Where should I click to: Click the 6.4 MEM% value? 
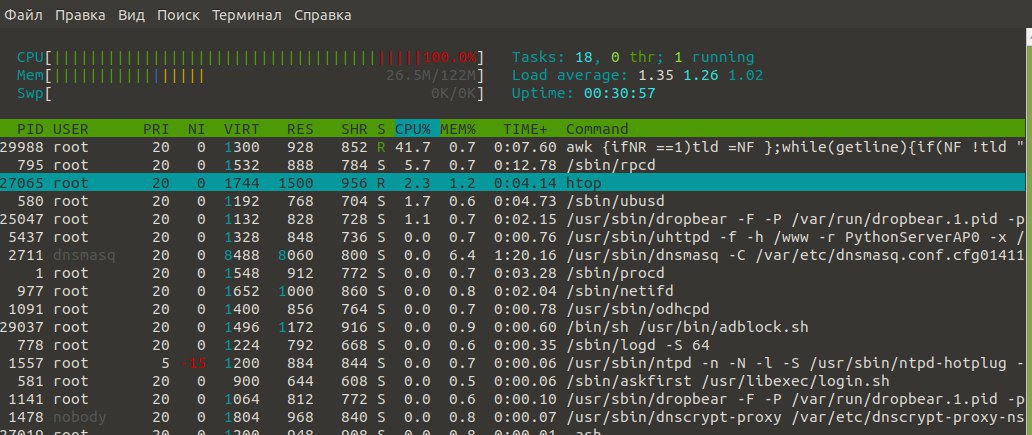[463, 255]
